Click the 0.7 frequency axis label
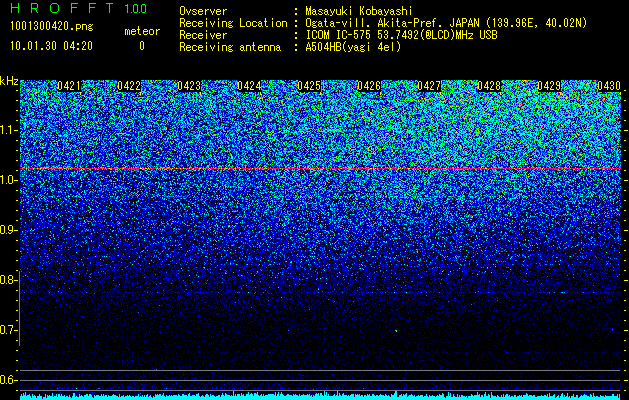The image size is (629, 400). click(7, 330)
